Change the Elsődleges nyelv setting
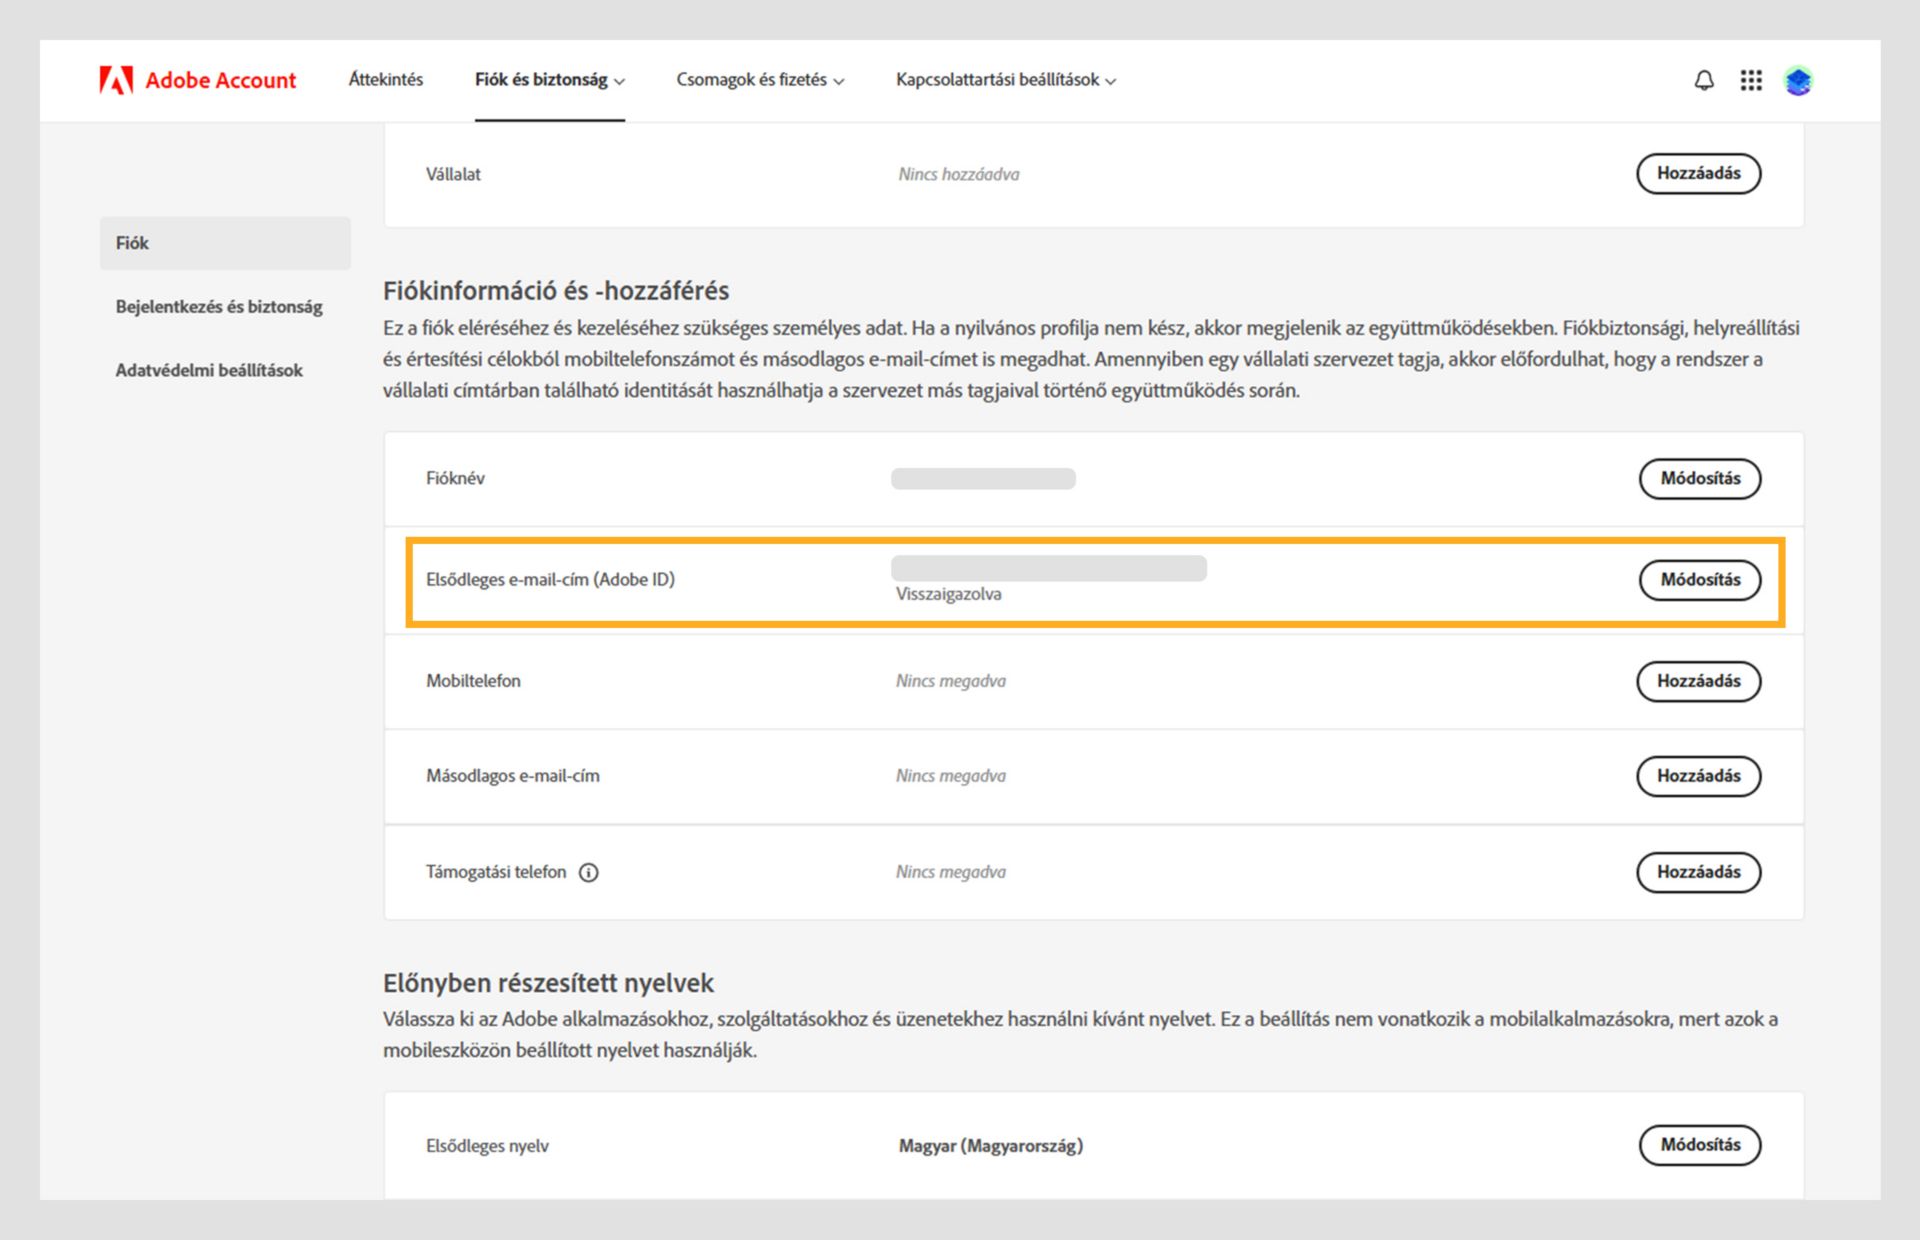 [1699, 1145]
